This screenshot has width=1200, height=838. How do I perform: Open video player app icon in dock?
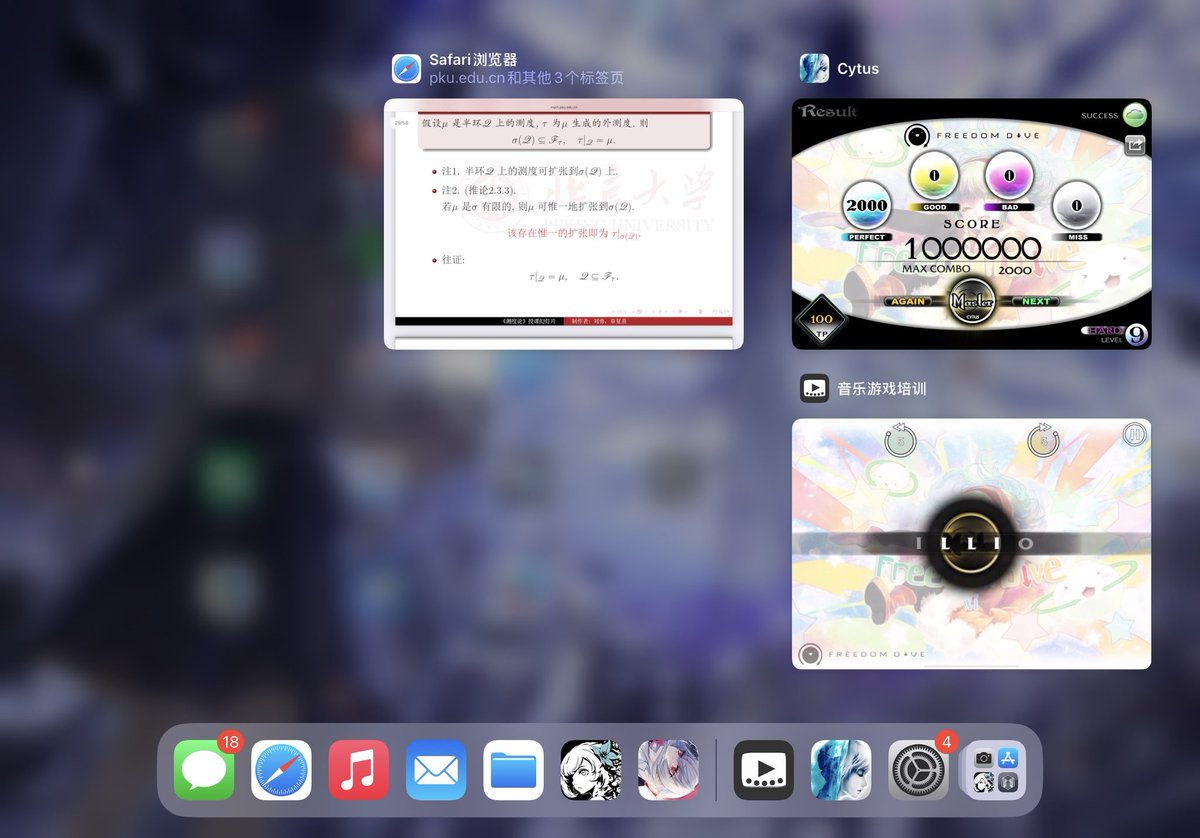click(x=764, y=770)
